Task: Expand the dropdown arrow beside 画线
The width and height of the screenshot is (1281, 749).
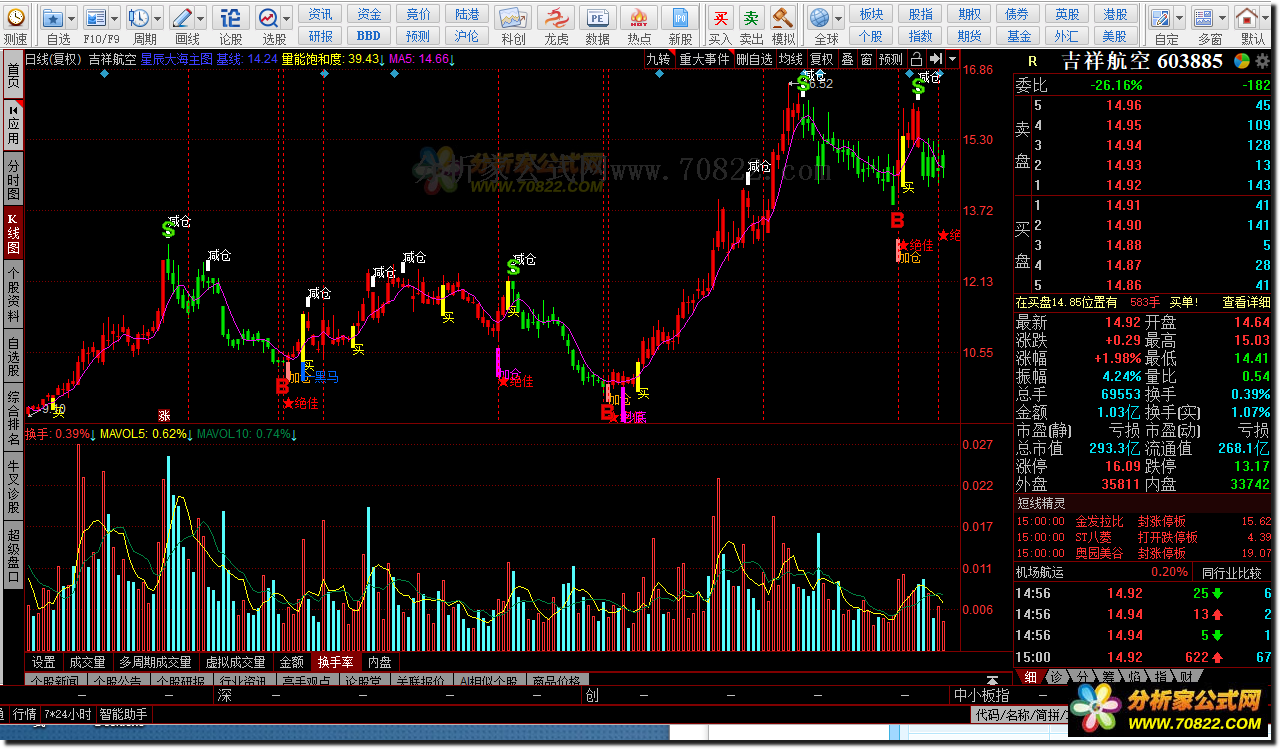Action: click(201, 19)
